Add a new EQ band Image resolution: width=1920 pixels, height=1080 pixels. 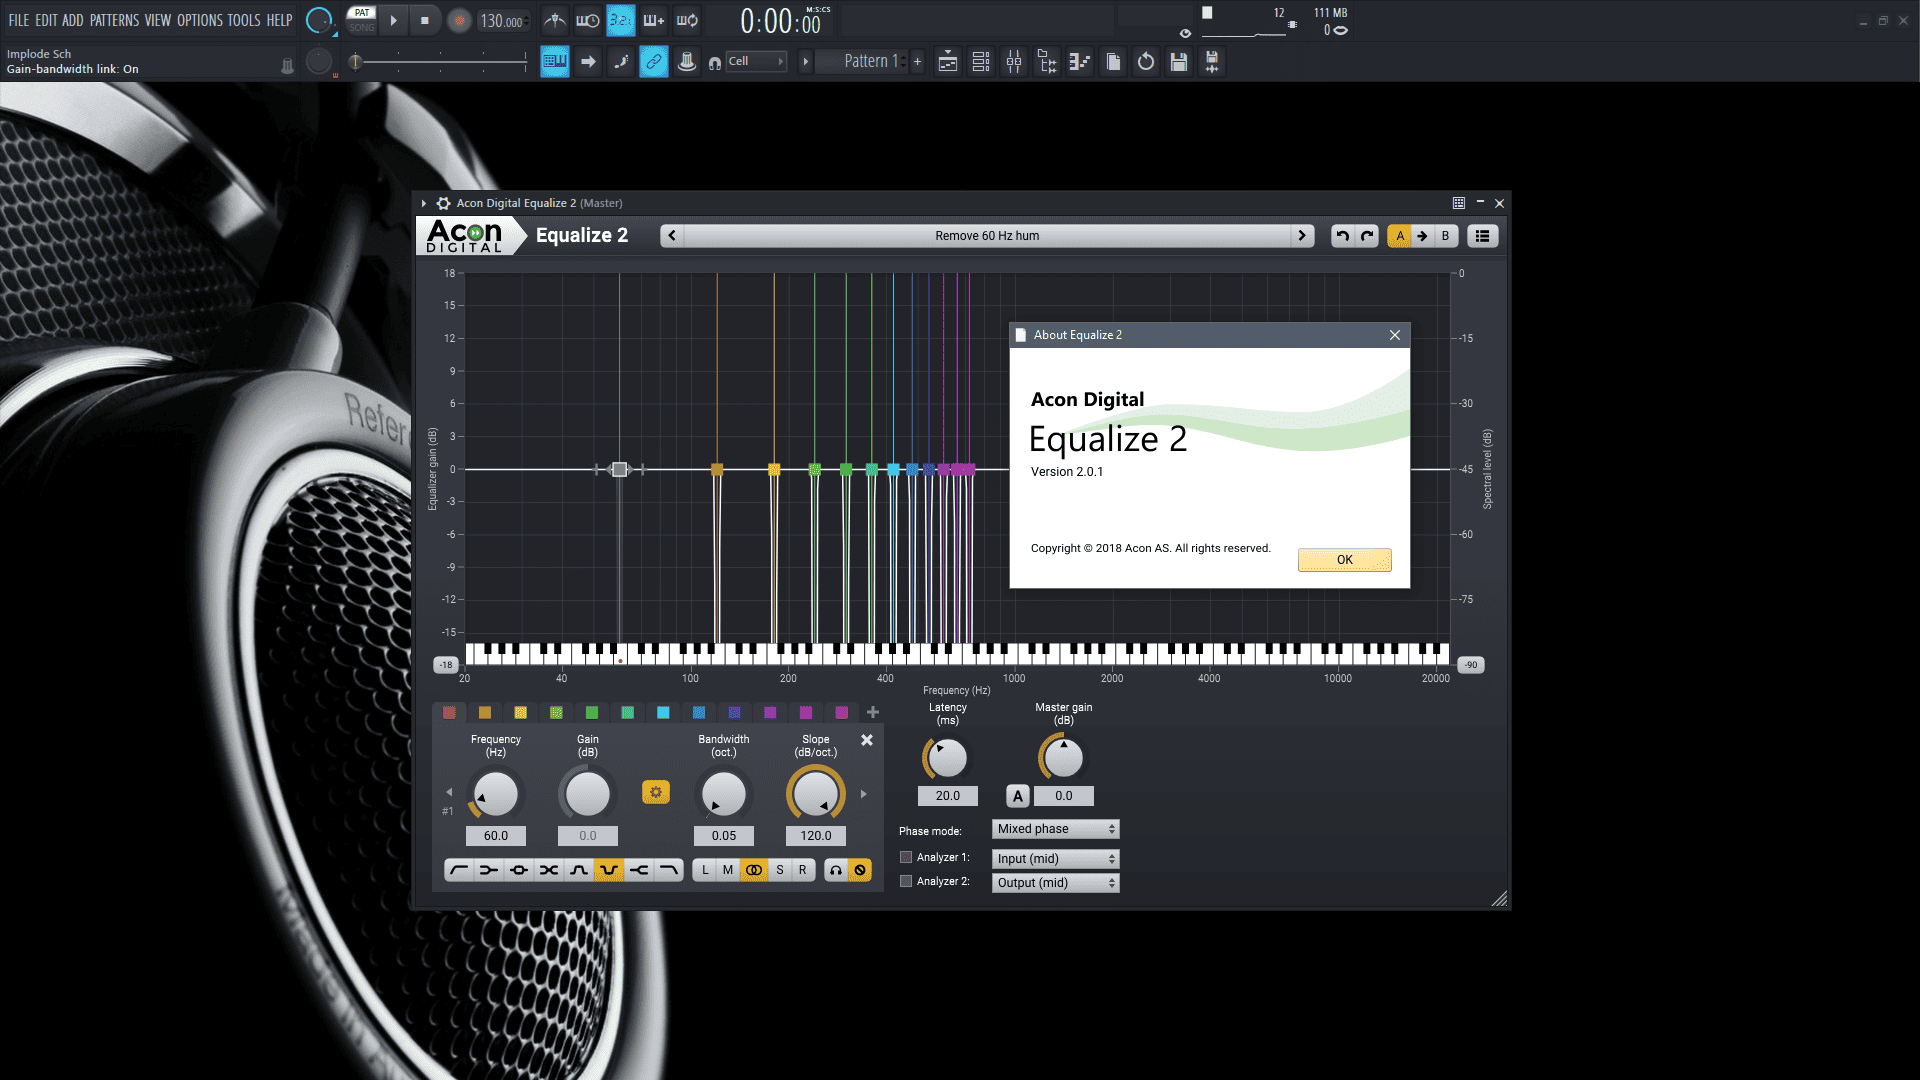pyautogui.click(x=873, y=713)
